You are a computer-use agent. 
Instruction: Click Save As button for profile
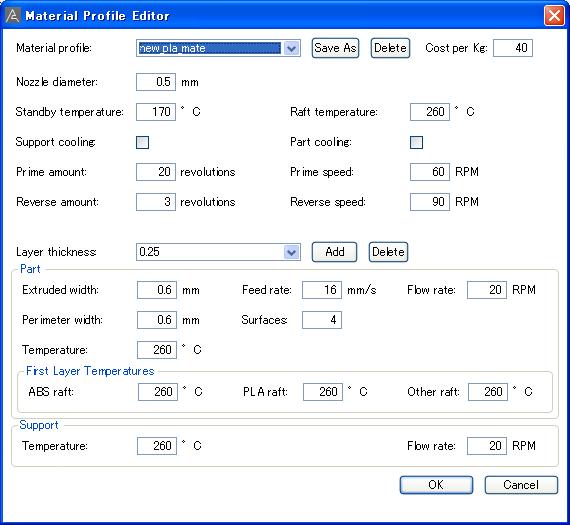(335, 48)
